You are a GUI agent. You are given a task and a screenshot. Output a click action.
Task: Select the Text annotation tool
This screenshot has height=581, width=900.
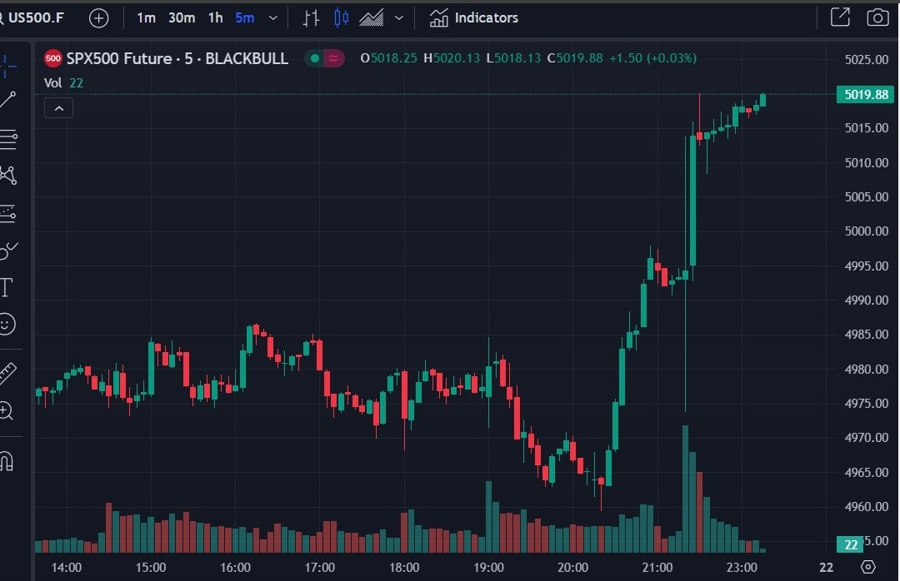(6, 288)
